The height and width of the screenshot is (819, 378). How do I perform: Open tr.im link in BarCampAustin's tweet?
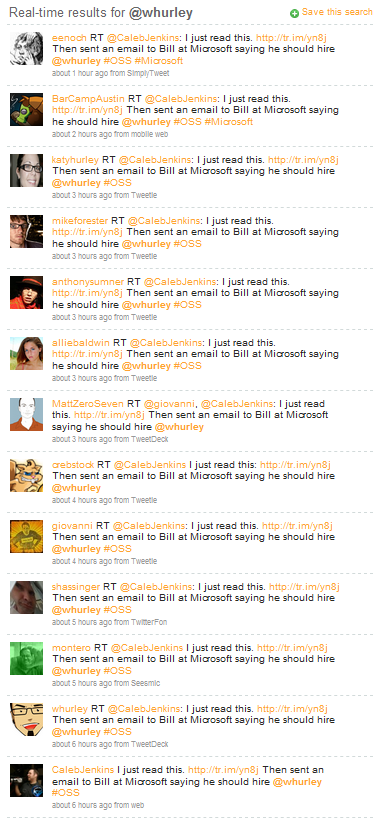click(88, 110)
